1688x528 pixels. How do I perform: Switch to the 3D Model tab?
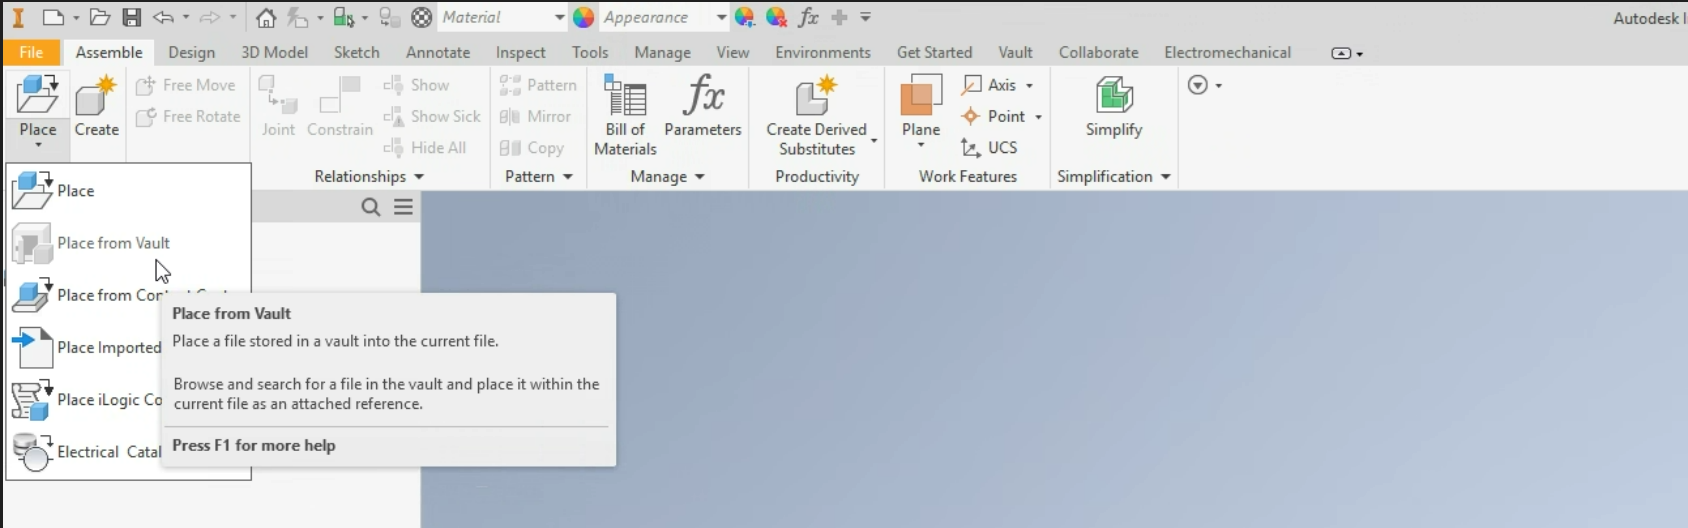pos(274,52)
